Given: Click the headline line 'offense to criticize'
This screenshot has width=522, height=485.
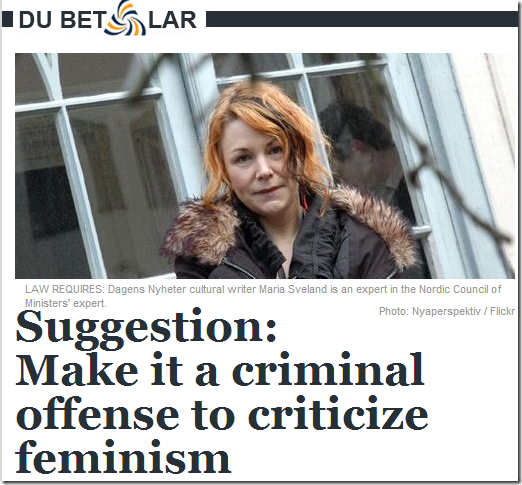Looking at the screenshot, I should tap(222, 414).
